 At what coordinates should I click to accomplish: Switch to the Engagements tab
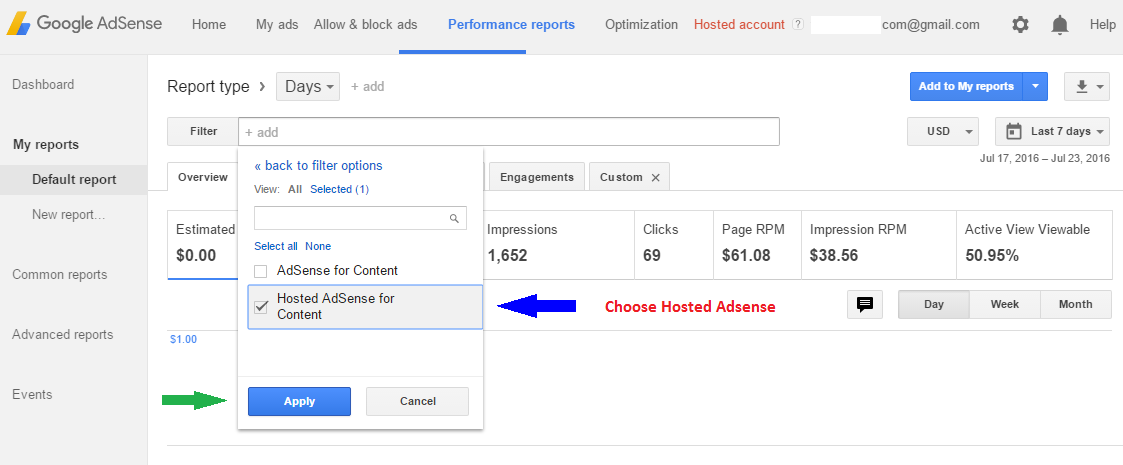(536, 177)
